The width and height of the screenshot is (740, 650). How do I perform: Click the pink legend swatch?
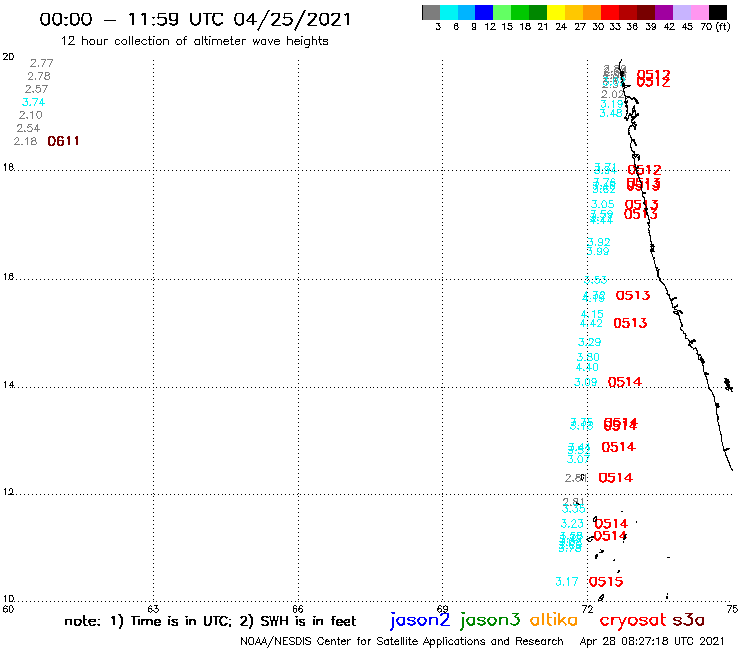coord(699,12)
